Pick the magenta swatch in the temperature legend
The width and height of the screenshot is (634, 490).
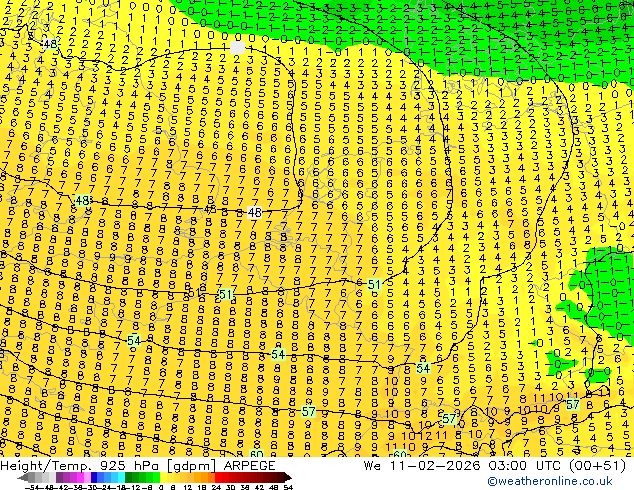coord(80,477)
